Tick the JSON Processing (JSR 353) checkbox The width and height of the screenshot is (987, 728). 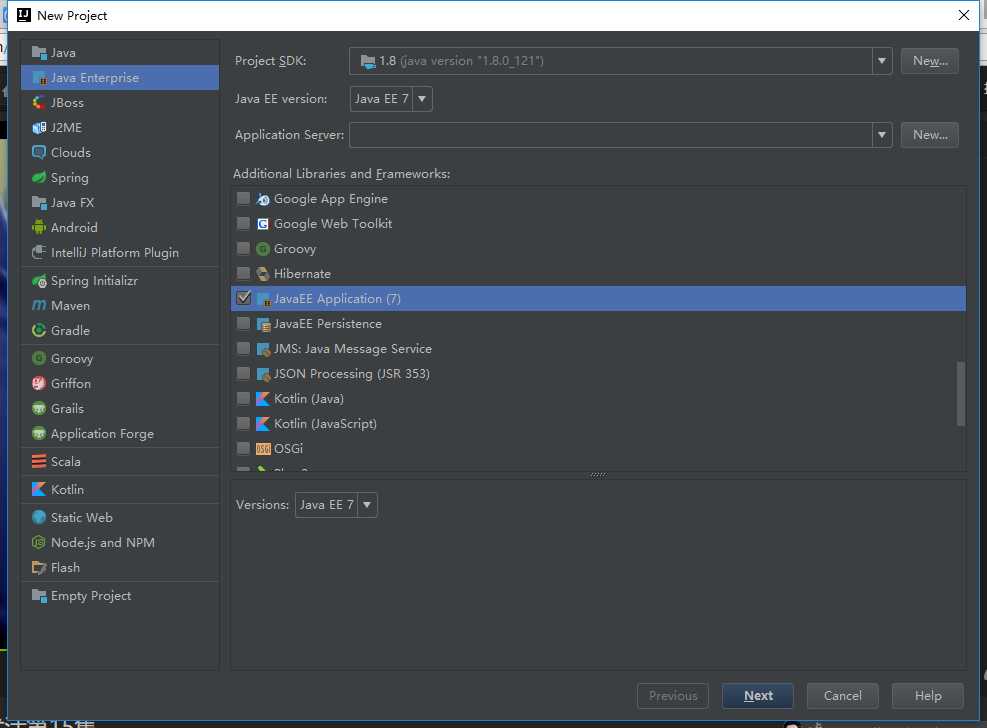pos(243,373)
